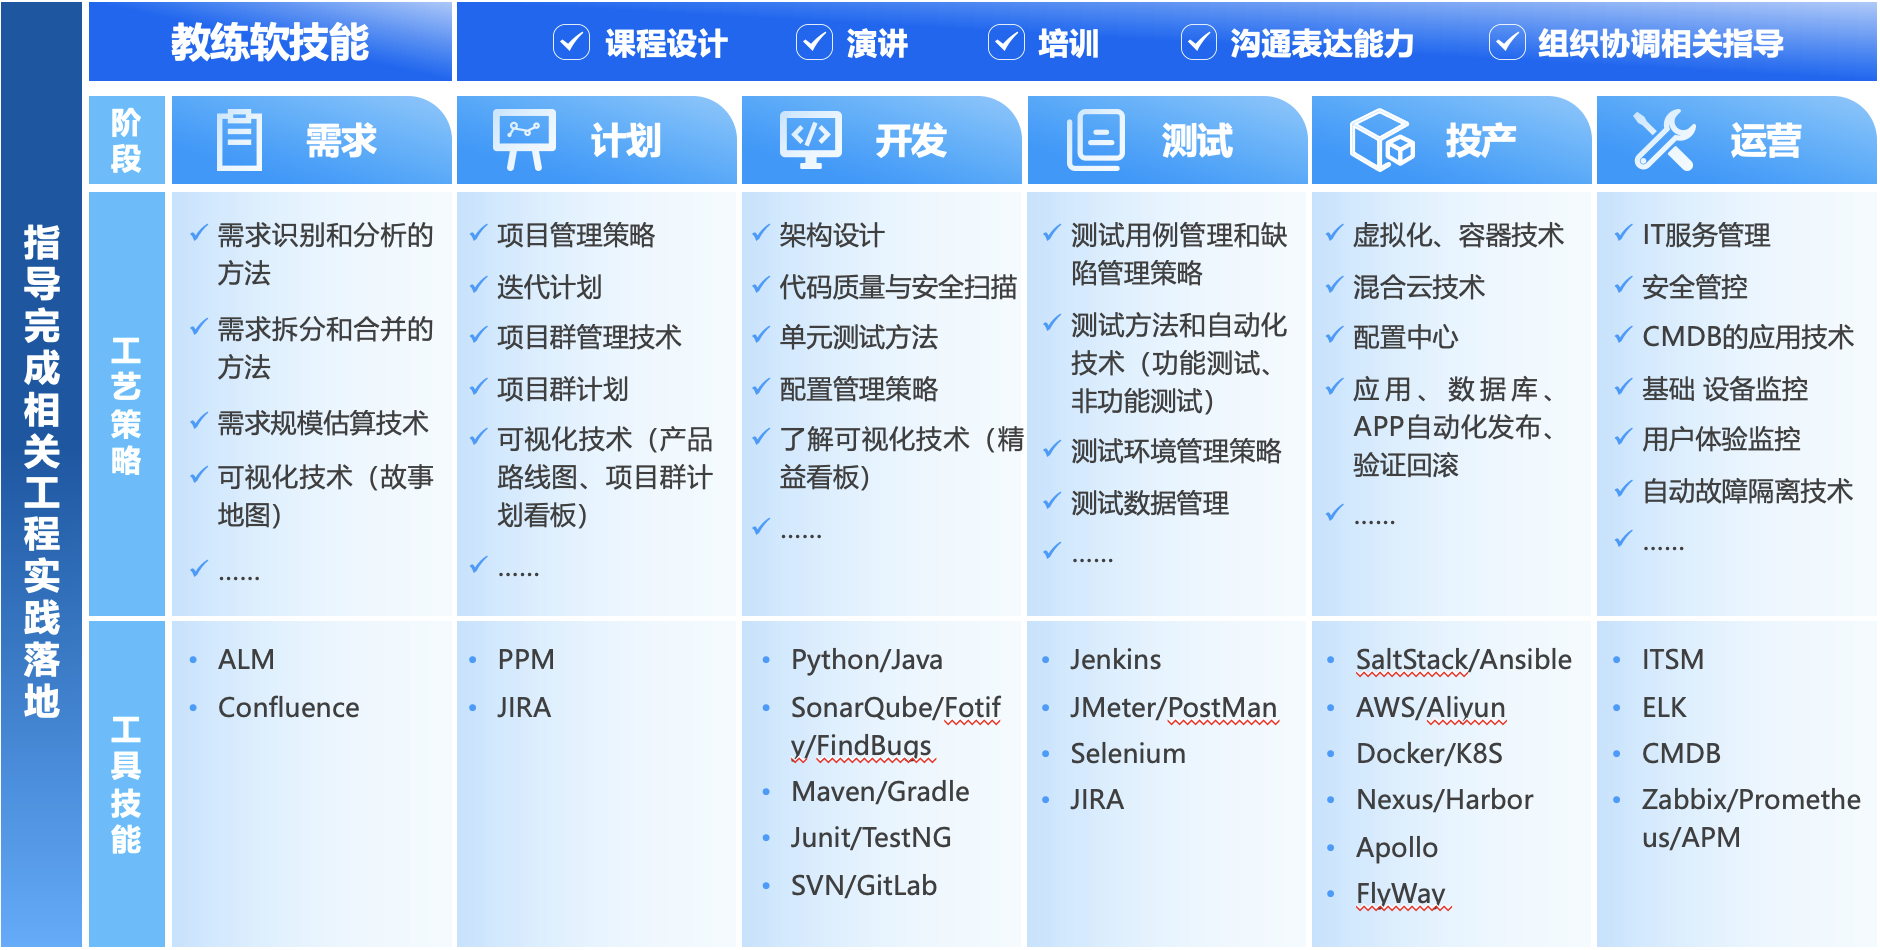Select the 测试 stage header
The height and width of the screenshot is (950, 1880).
(1167, 140)
